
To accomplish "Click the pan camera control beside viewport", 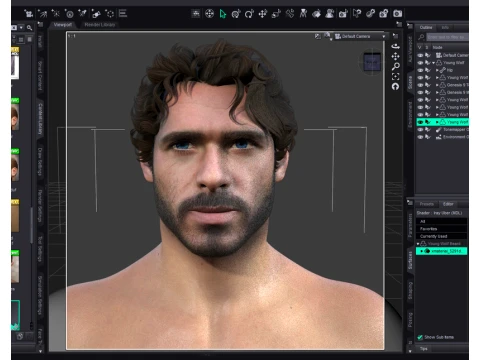I will coord(395,56).
